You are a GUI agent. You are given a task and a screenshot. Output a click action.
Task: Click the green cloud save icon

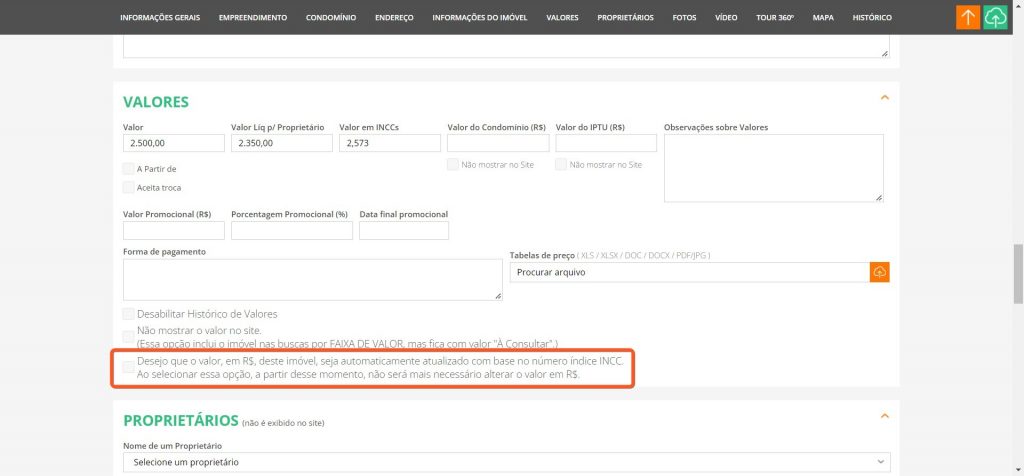[x=995, y=17]
